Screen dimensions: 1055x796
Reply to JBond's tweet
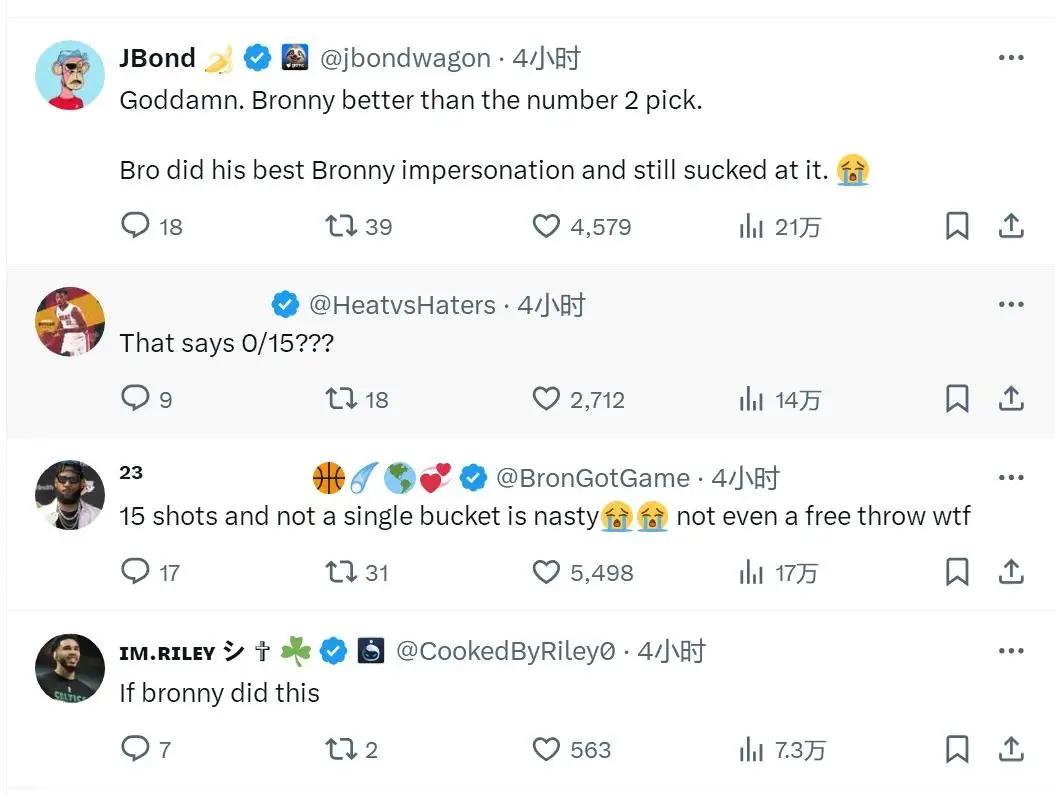click(x=135, y=227)
